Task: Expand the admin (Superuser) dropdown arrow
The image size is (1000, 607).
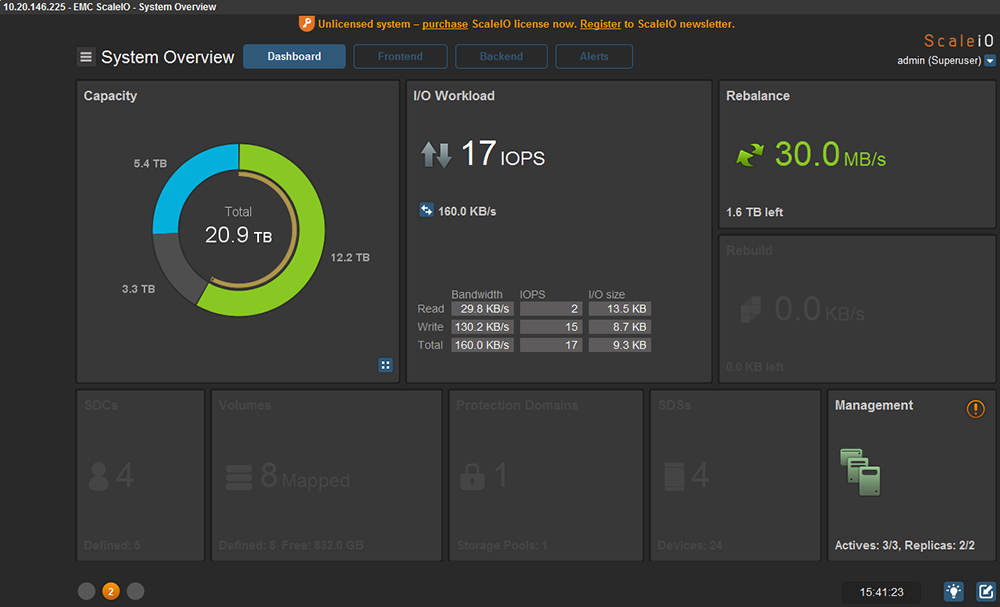Action: 990,61
